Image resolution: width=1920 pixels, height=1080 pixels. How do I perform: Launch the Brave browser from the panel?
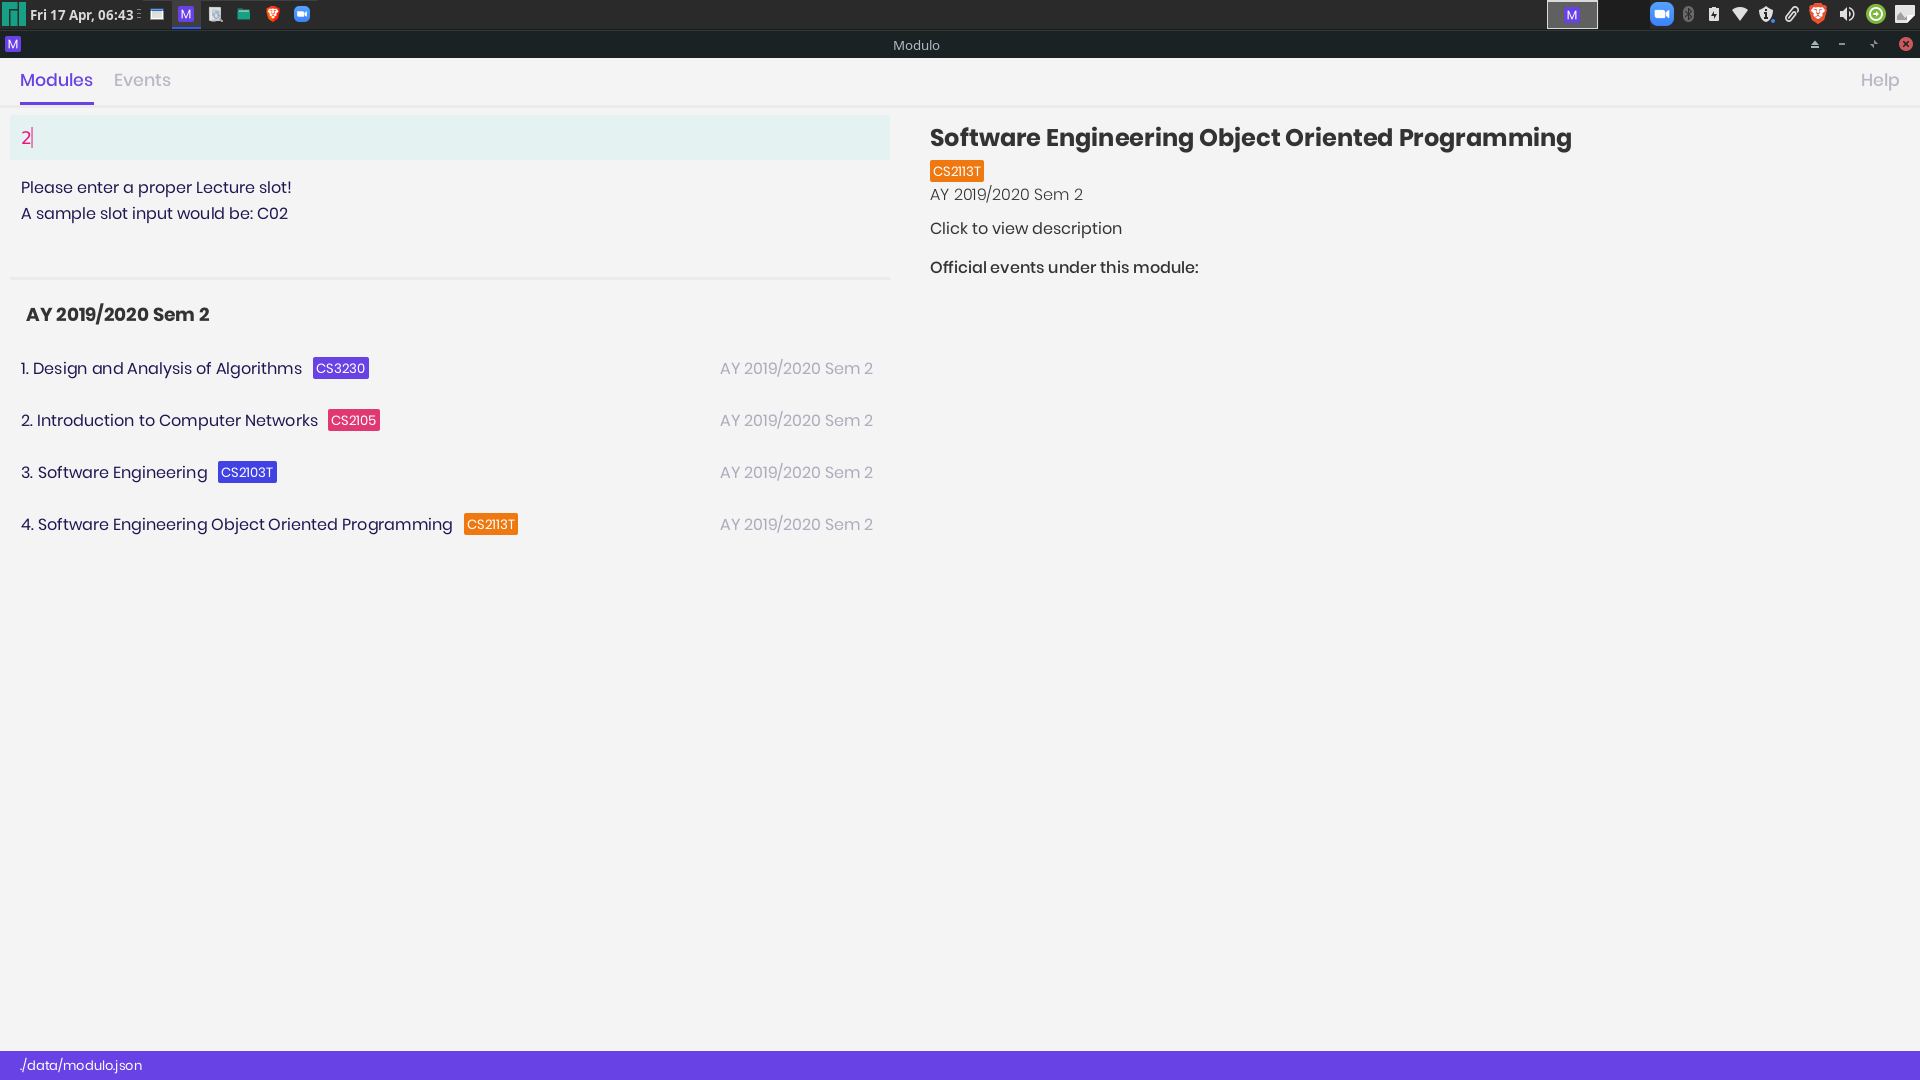click(x=272, y=14)
